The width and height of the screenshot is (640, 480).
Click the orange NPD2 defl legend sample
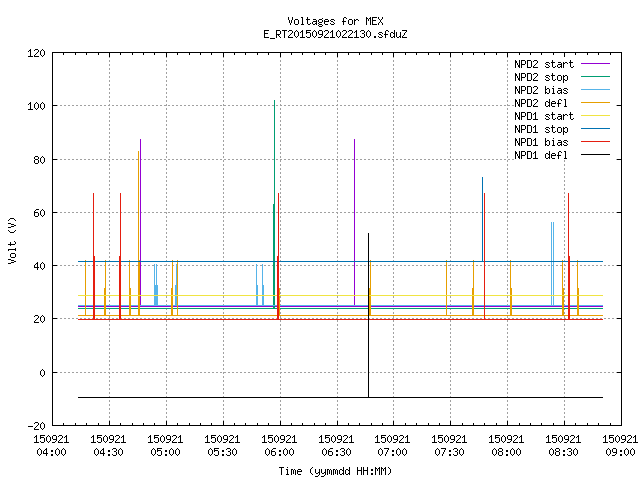[x=595, y=102]
